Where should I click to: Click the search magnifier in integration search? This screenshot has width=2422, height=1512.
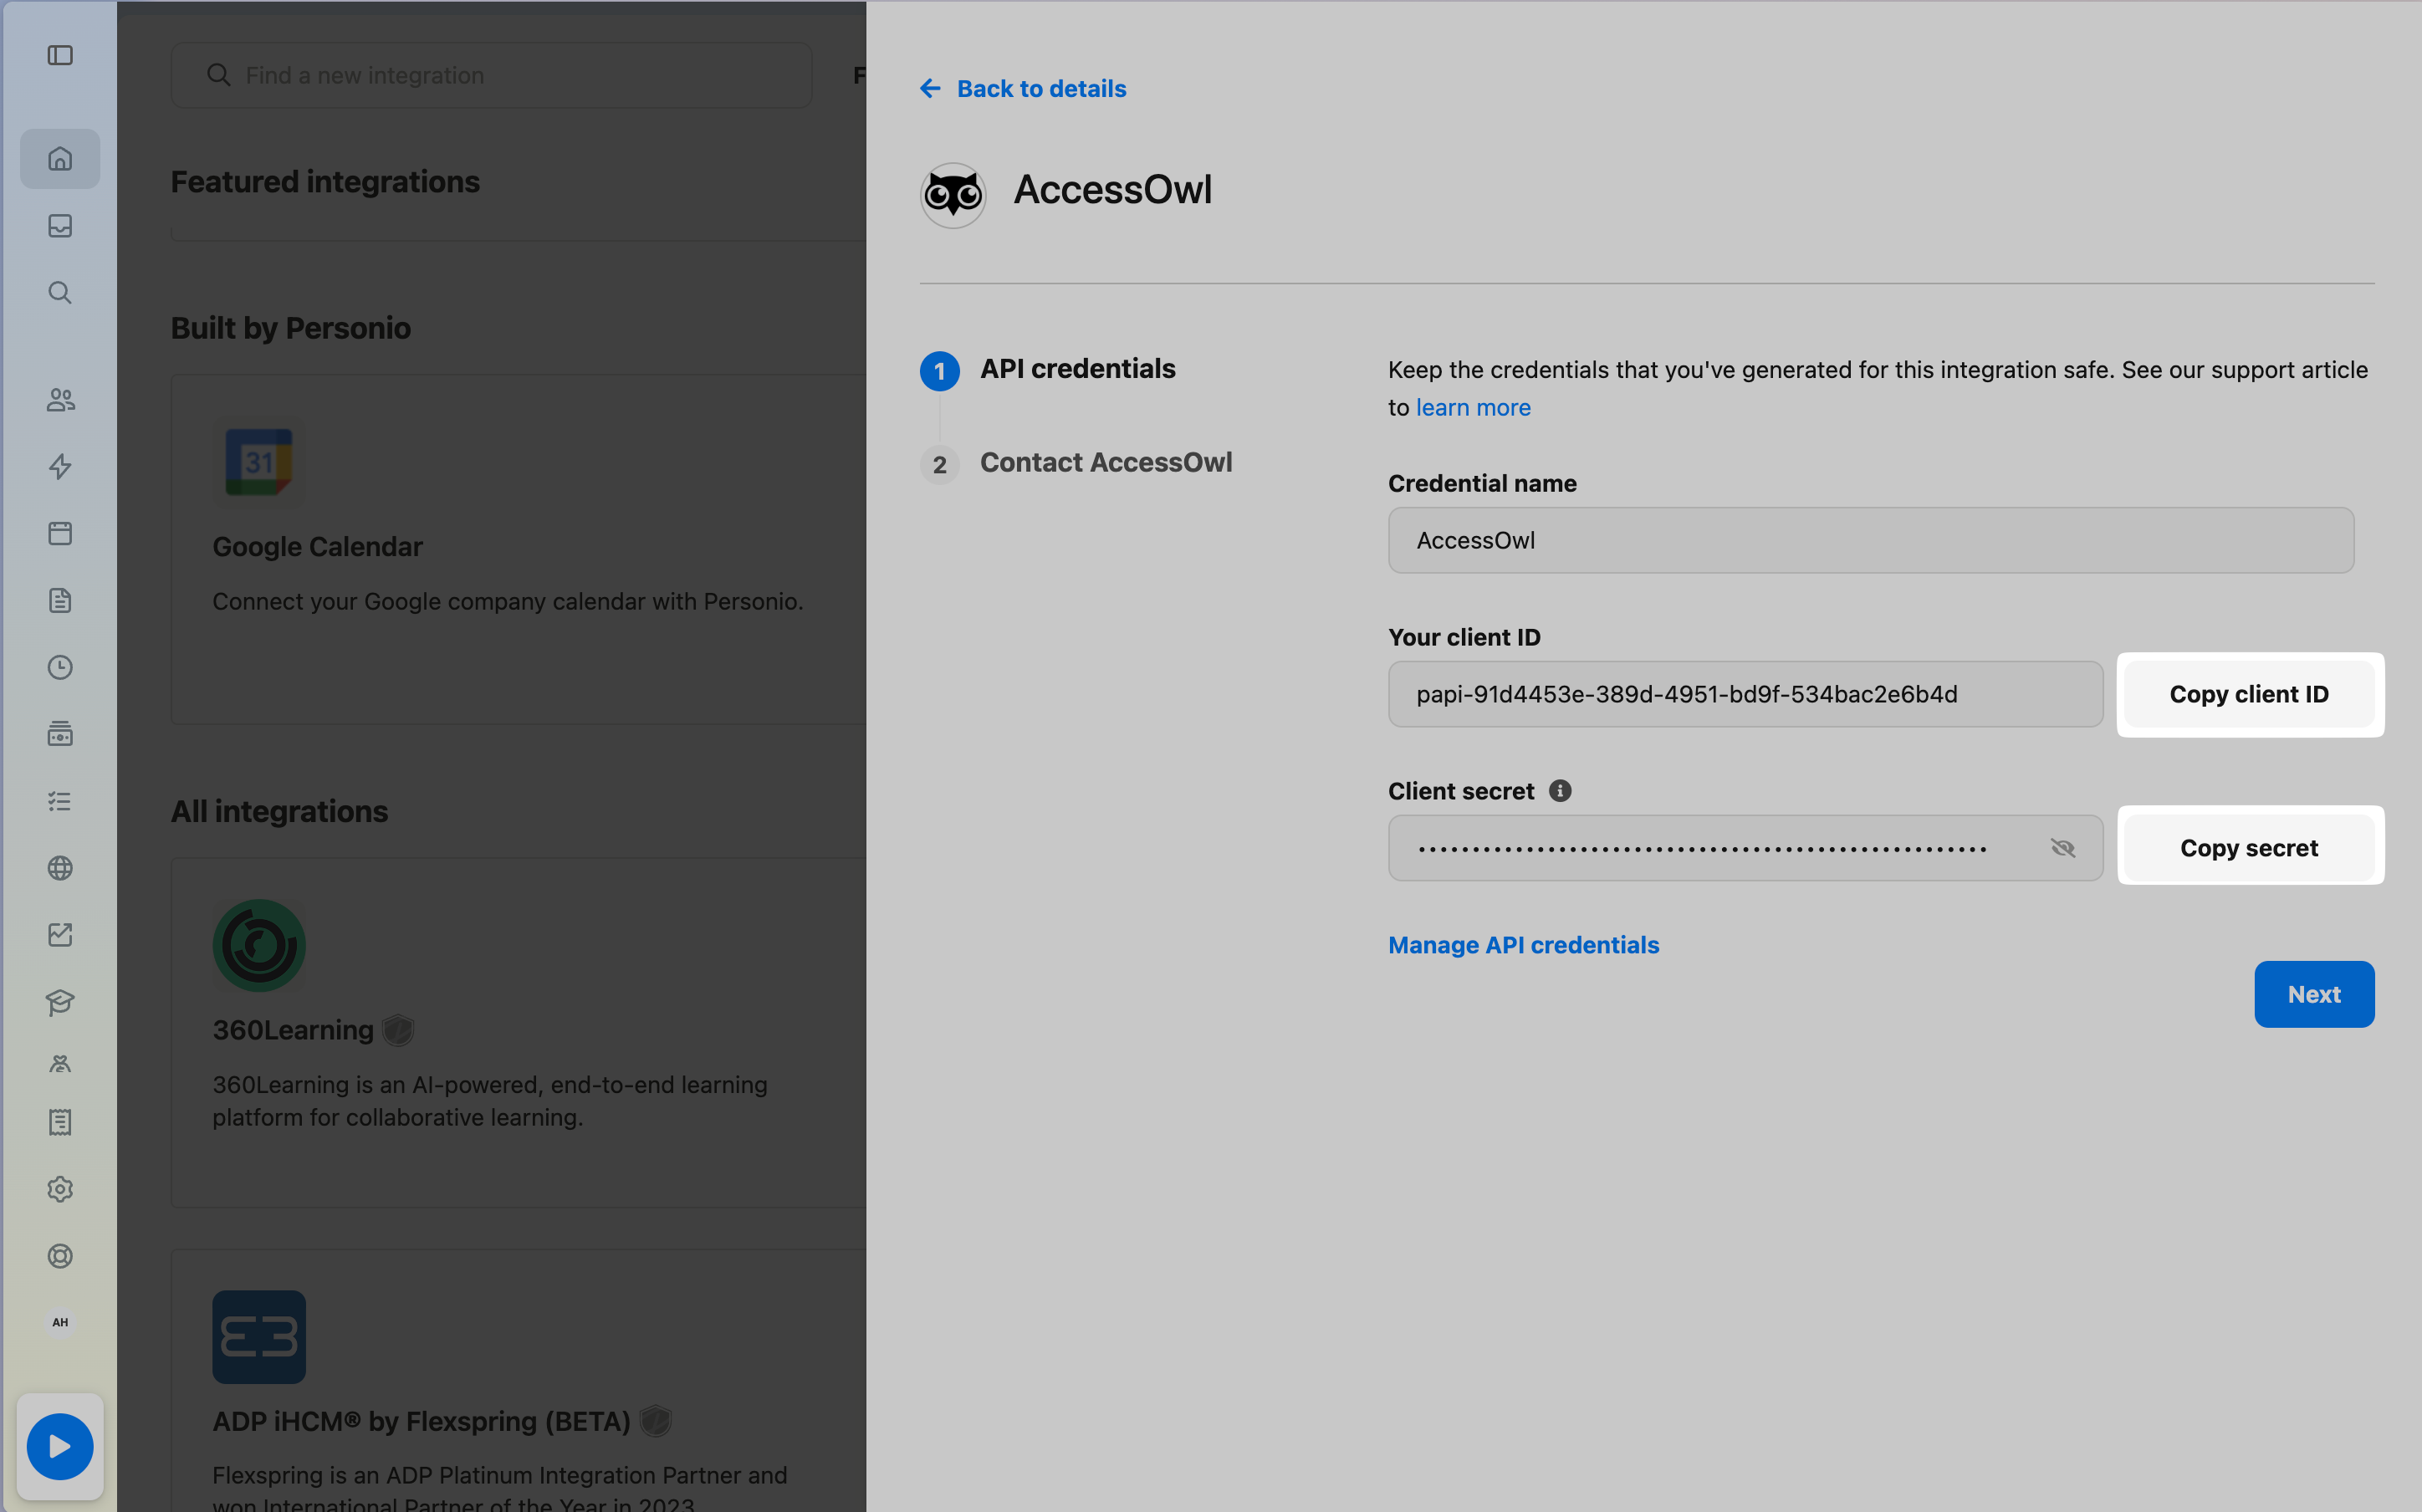218,75
